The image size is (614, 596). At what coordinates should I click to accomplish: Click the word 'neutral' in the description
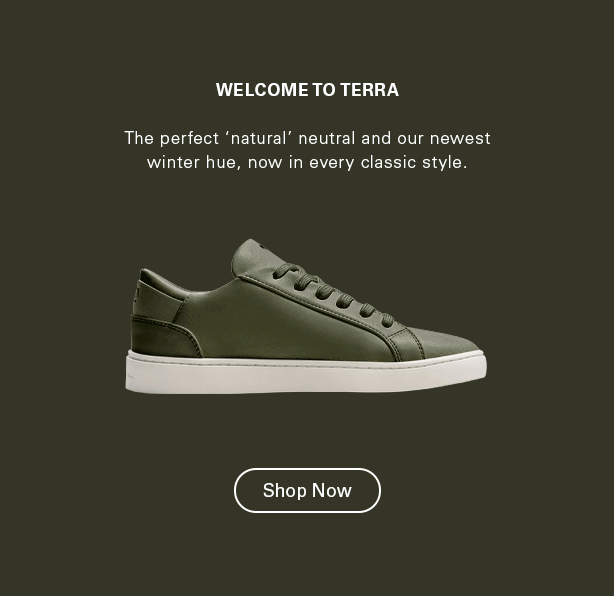[327, 138]
